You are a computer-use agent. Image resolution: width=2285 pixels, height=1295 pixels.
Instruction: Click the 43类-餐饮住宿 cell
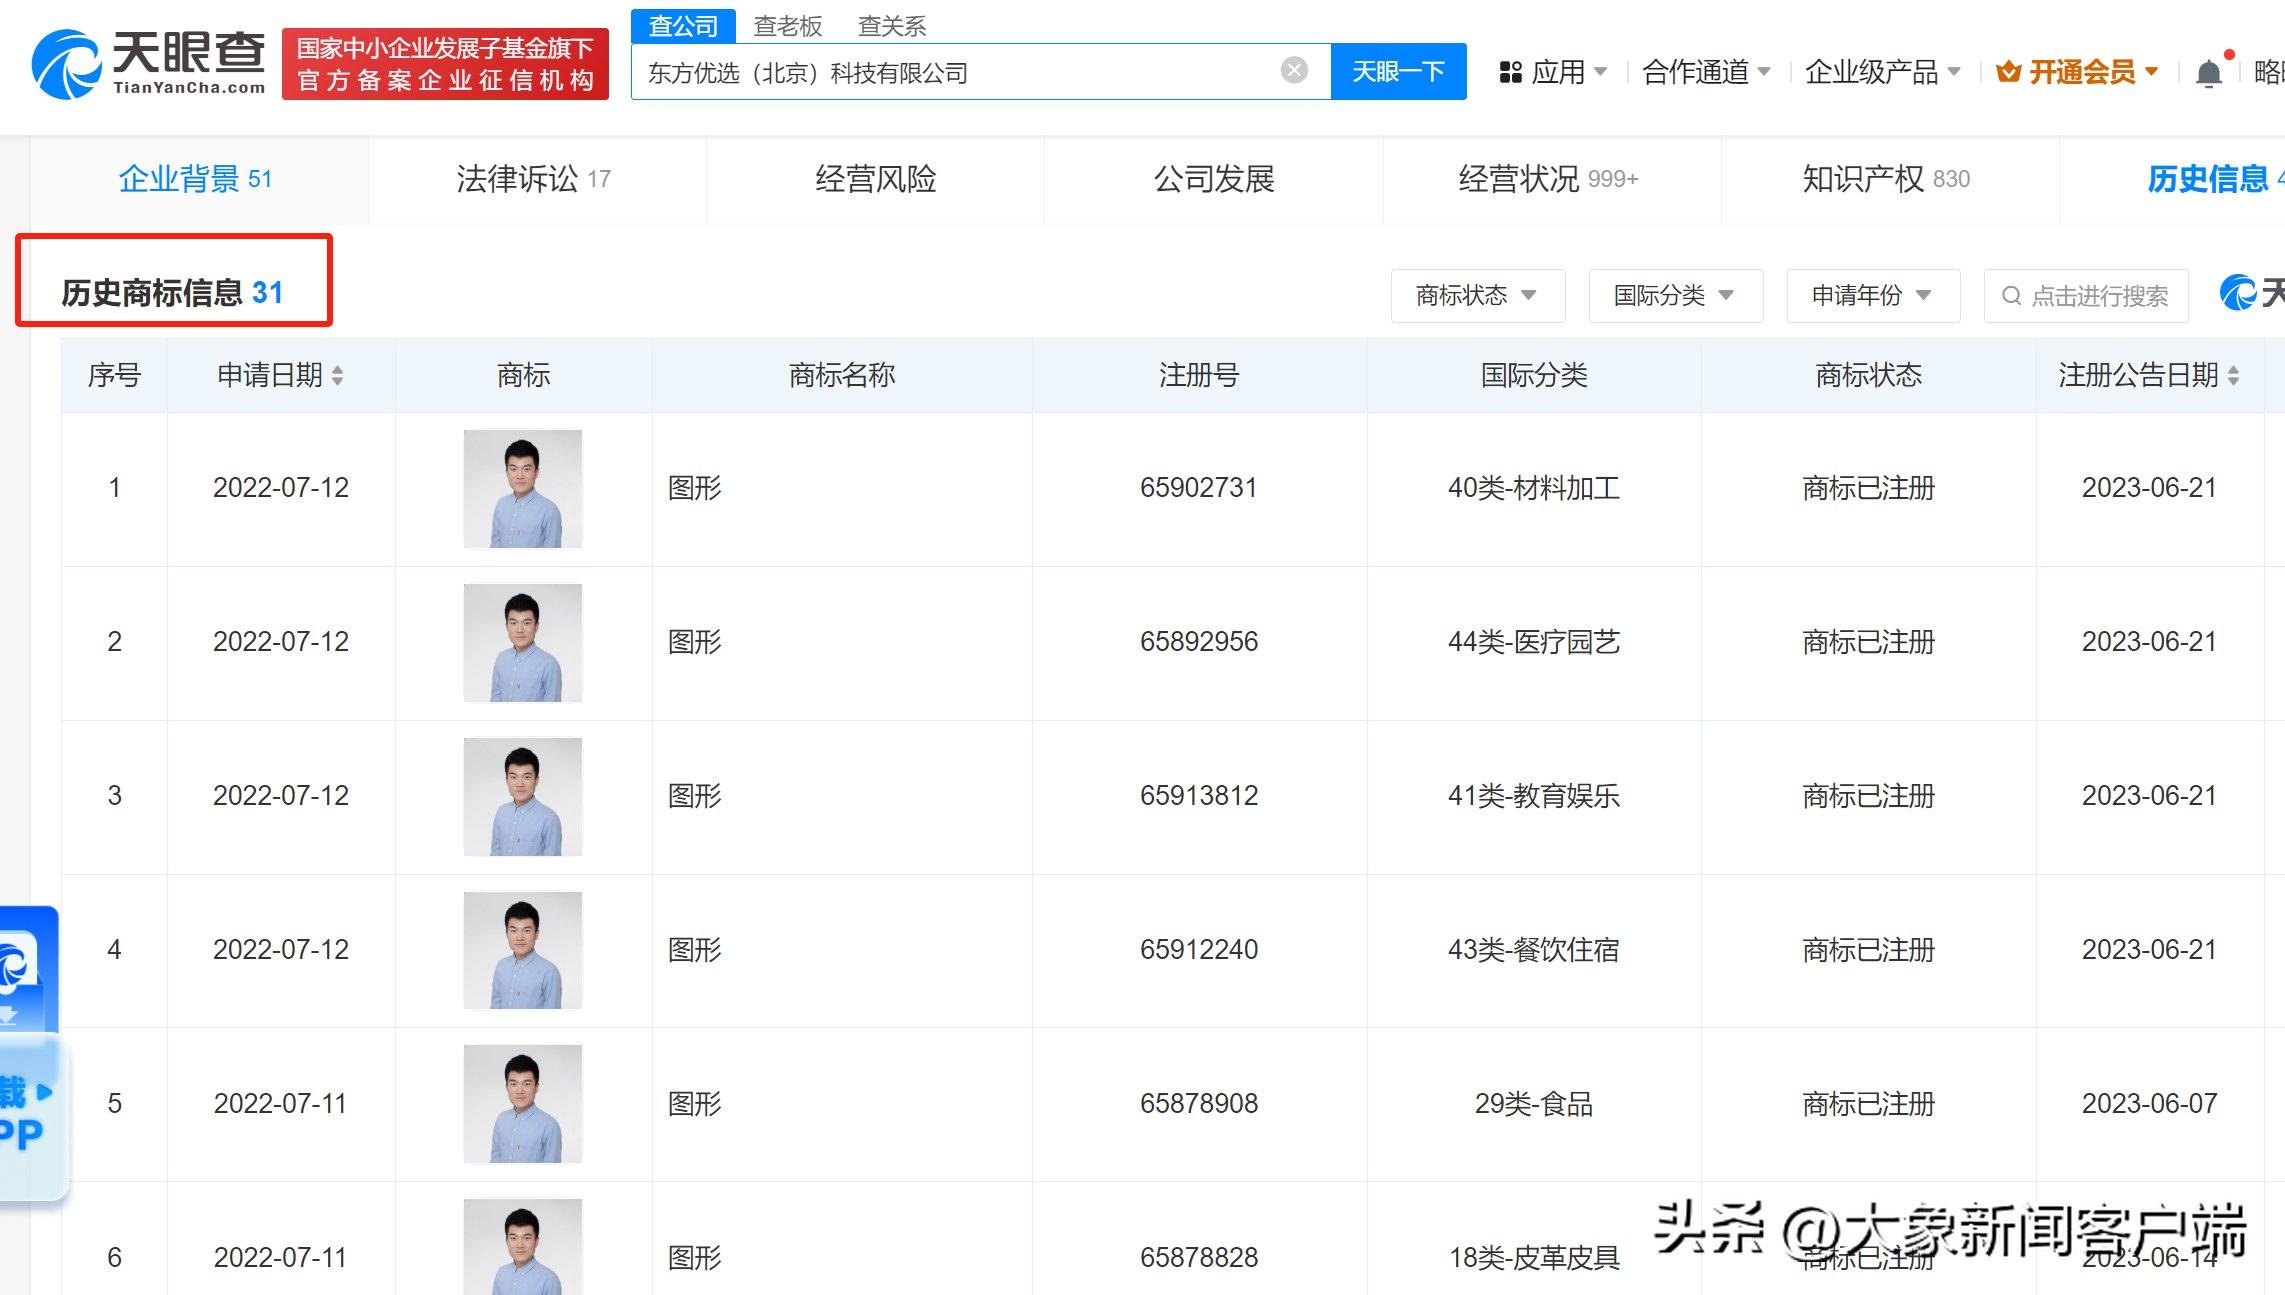click(1534, 950)
